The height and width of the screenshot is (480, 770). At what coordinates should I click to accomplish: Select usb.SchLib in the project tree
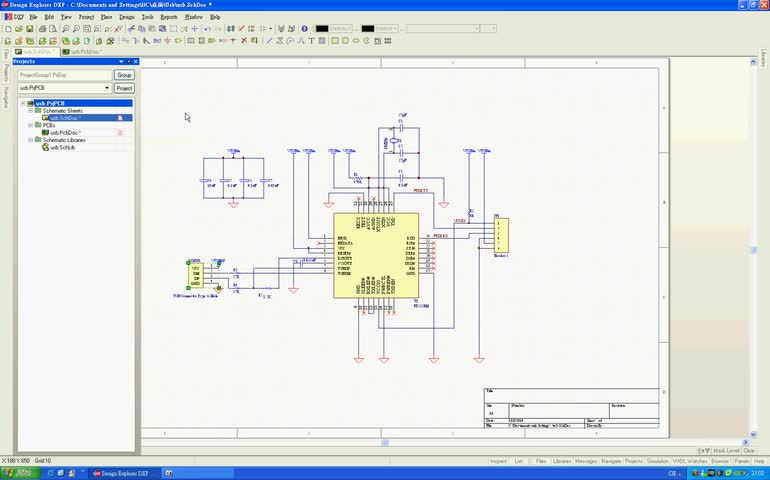(62, 147)
